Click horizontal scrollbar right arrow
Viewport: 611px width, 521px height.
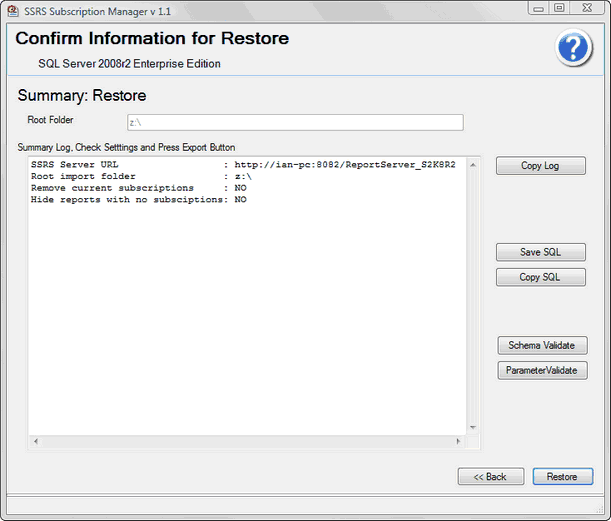[x=458, y=442]
